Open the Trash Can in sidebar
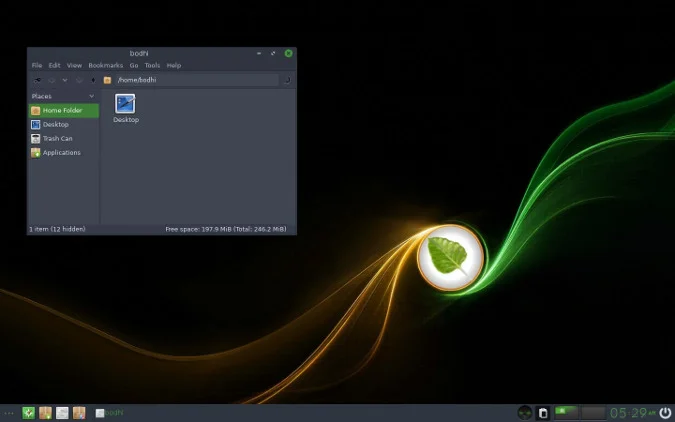Viewport: 675px width, 422px height. (x=56, y=138)
